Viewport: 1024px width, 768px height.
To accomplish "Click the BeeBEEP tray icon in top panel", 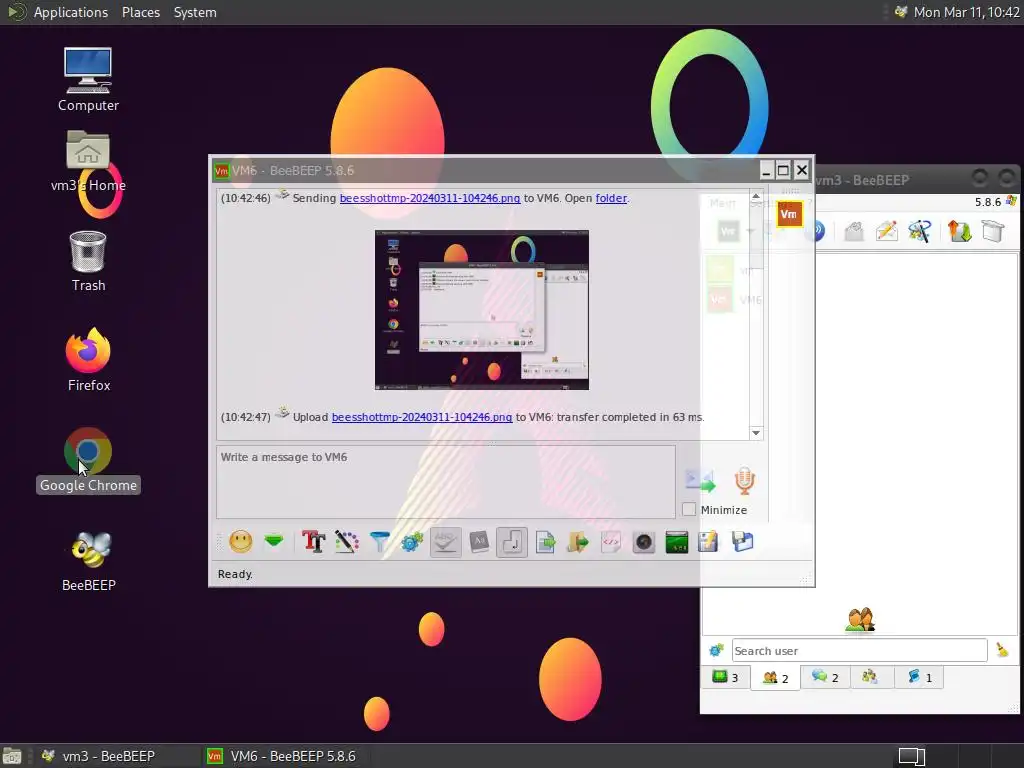I will click(x=901, y=12).
